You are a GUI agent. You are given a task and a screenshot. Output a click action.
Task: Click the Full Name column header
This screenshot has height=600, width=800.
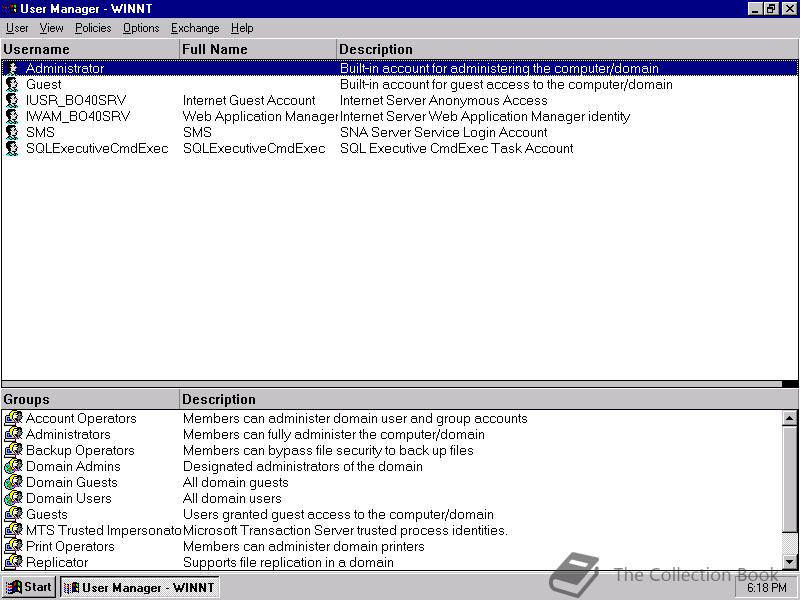(258, 49)
